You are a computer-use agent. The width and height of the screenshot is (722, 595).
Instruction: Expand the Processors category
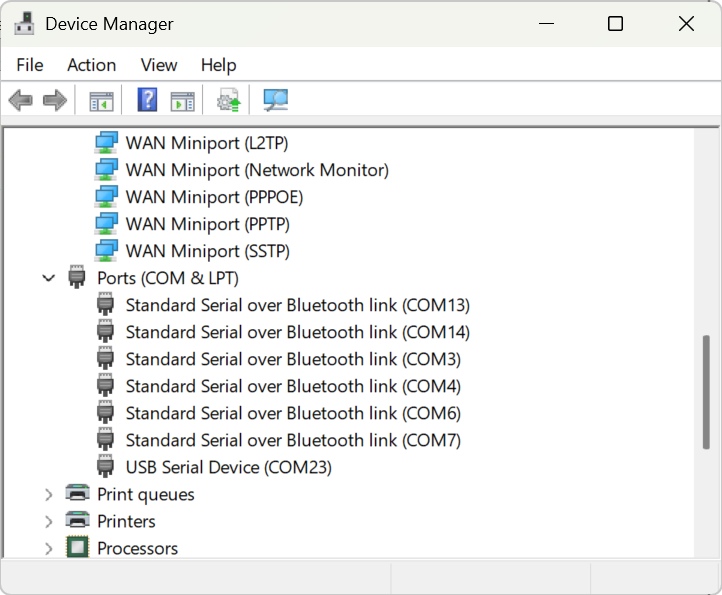49,548
